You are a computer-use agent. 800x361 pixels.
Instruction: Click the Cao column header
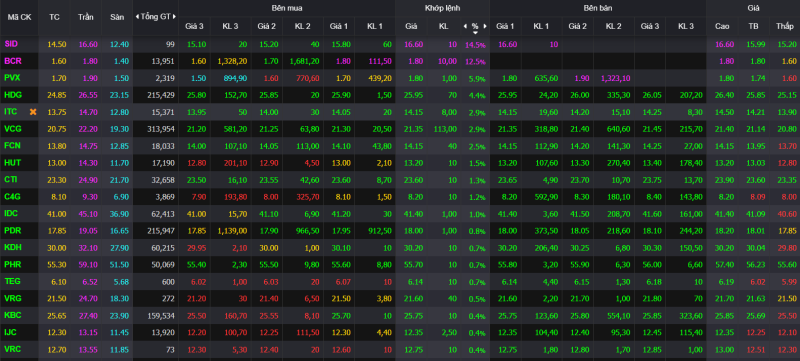pos(722,26)
